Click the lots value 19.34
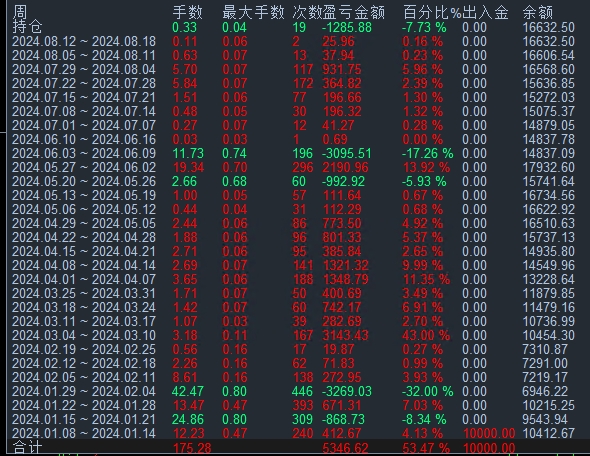This screenshot has width=590, height=456. [188, 167]
